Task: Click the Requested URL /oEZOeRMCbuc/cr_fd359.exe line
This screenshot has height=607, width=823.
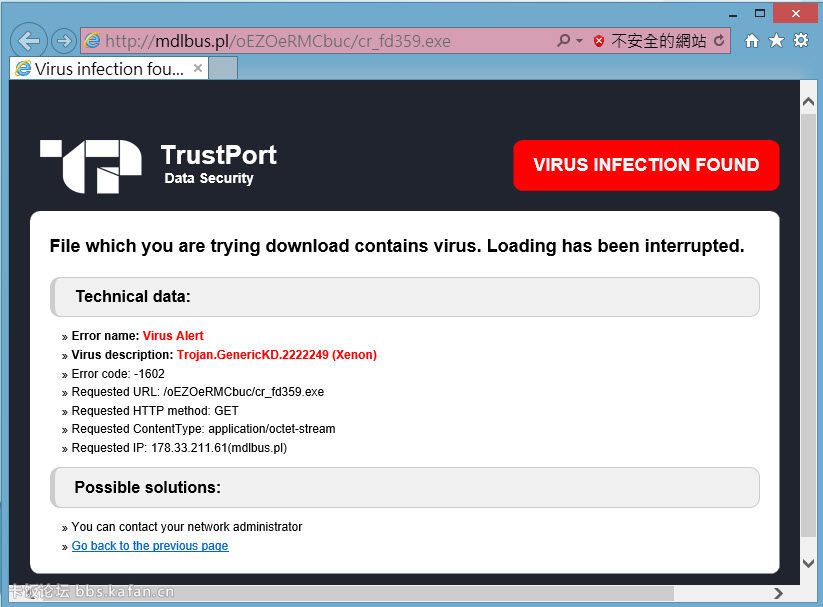Action: pos(198,392)
